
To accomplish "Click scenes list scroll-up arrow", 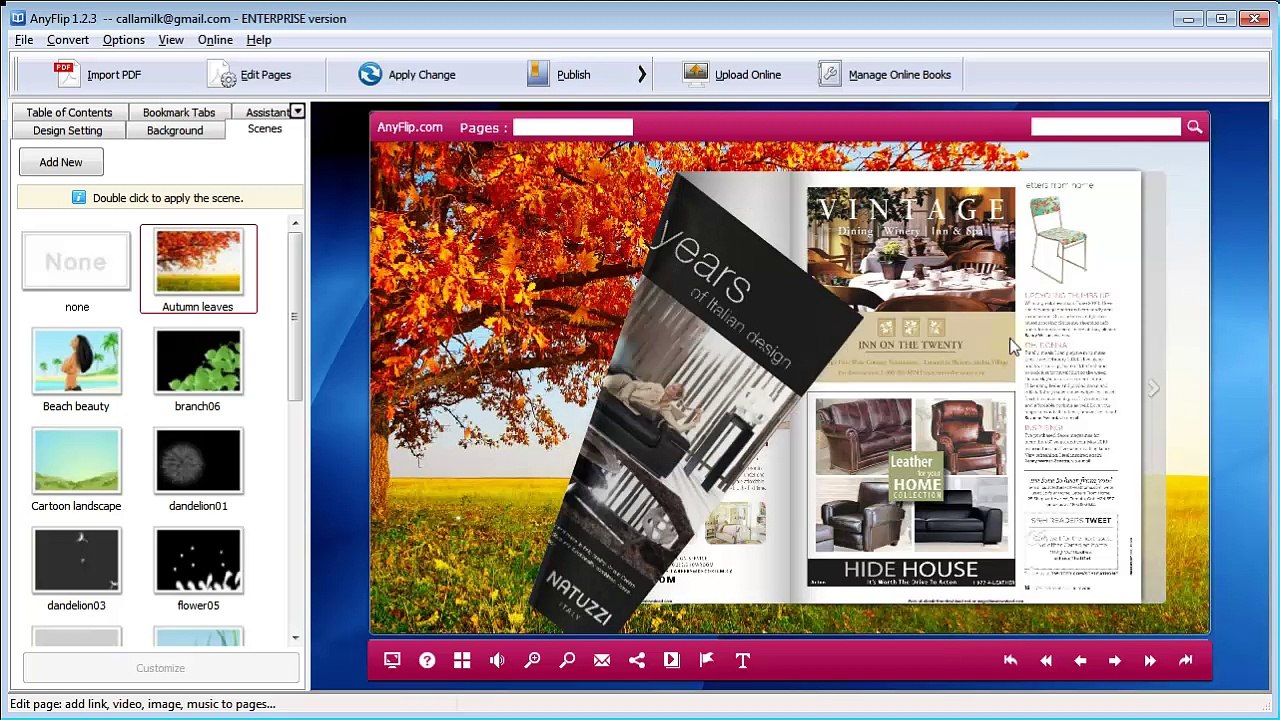I will coord(295,223).
